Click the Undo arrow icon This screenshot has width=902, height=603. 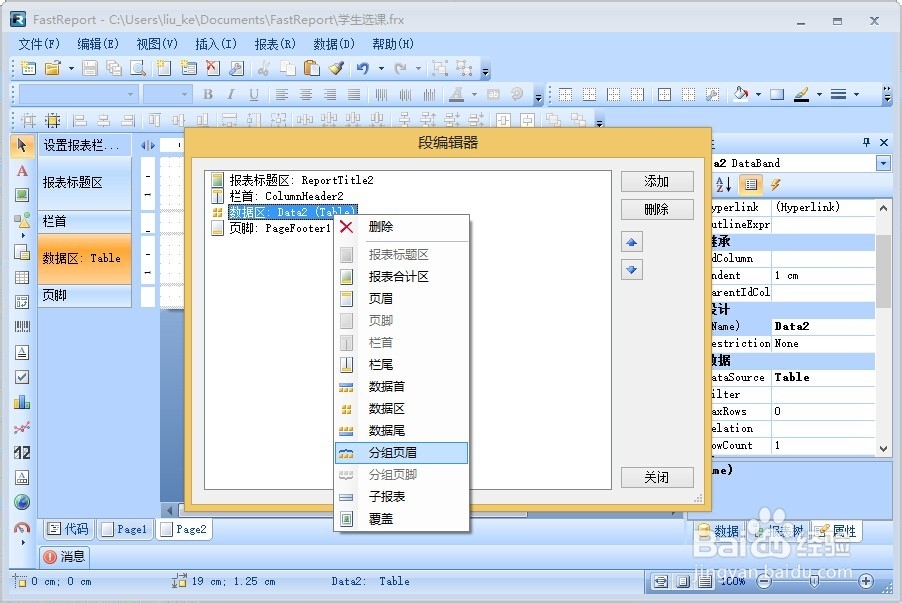tap(362, 68)
